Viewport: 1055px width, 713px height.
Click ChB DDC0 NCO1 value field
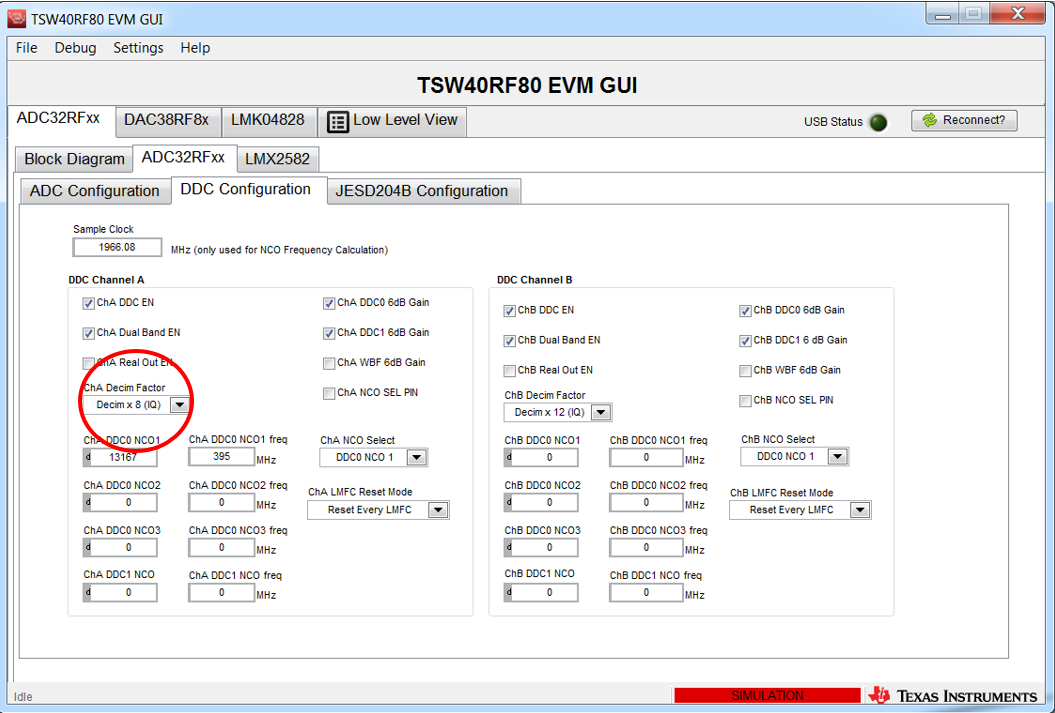coord(546,457)
